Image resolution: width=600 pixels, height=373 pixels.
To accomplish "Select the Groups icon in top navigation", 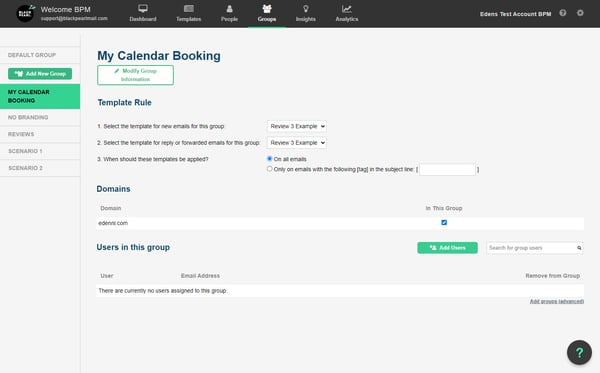I will (x=267, y=8).
